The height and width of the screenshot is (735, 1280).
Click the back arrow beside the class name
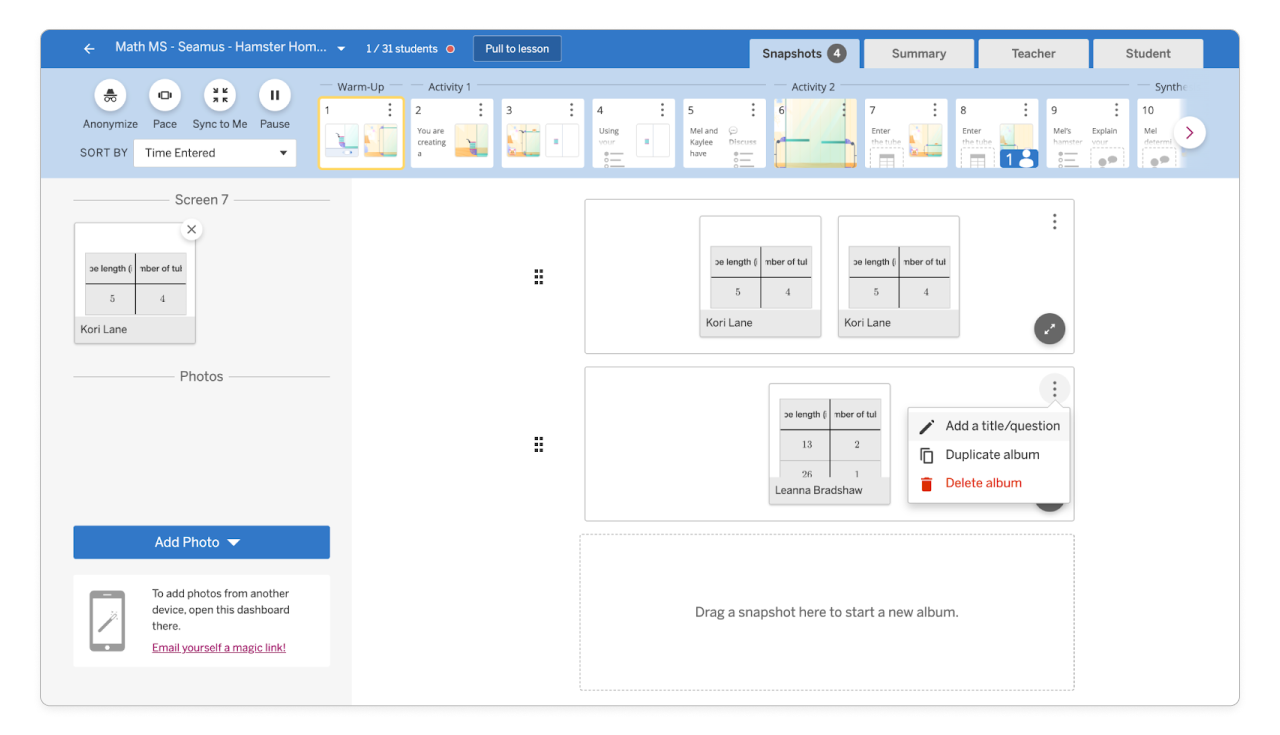click(x=88, y=47)
